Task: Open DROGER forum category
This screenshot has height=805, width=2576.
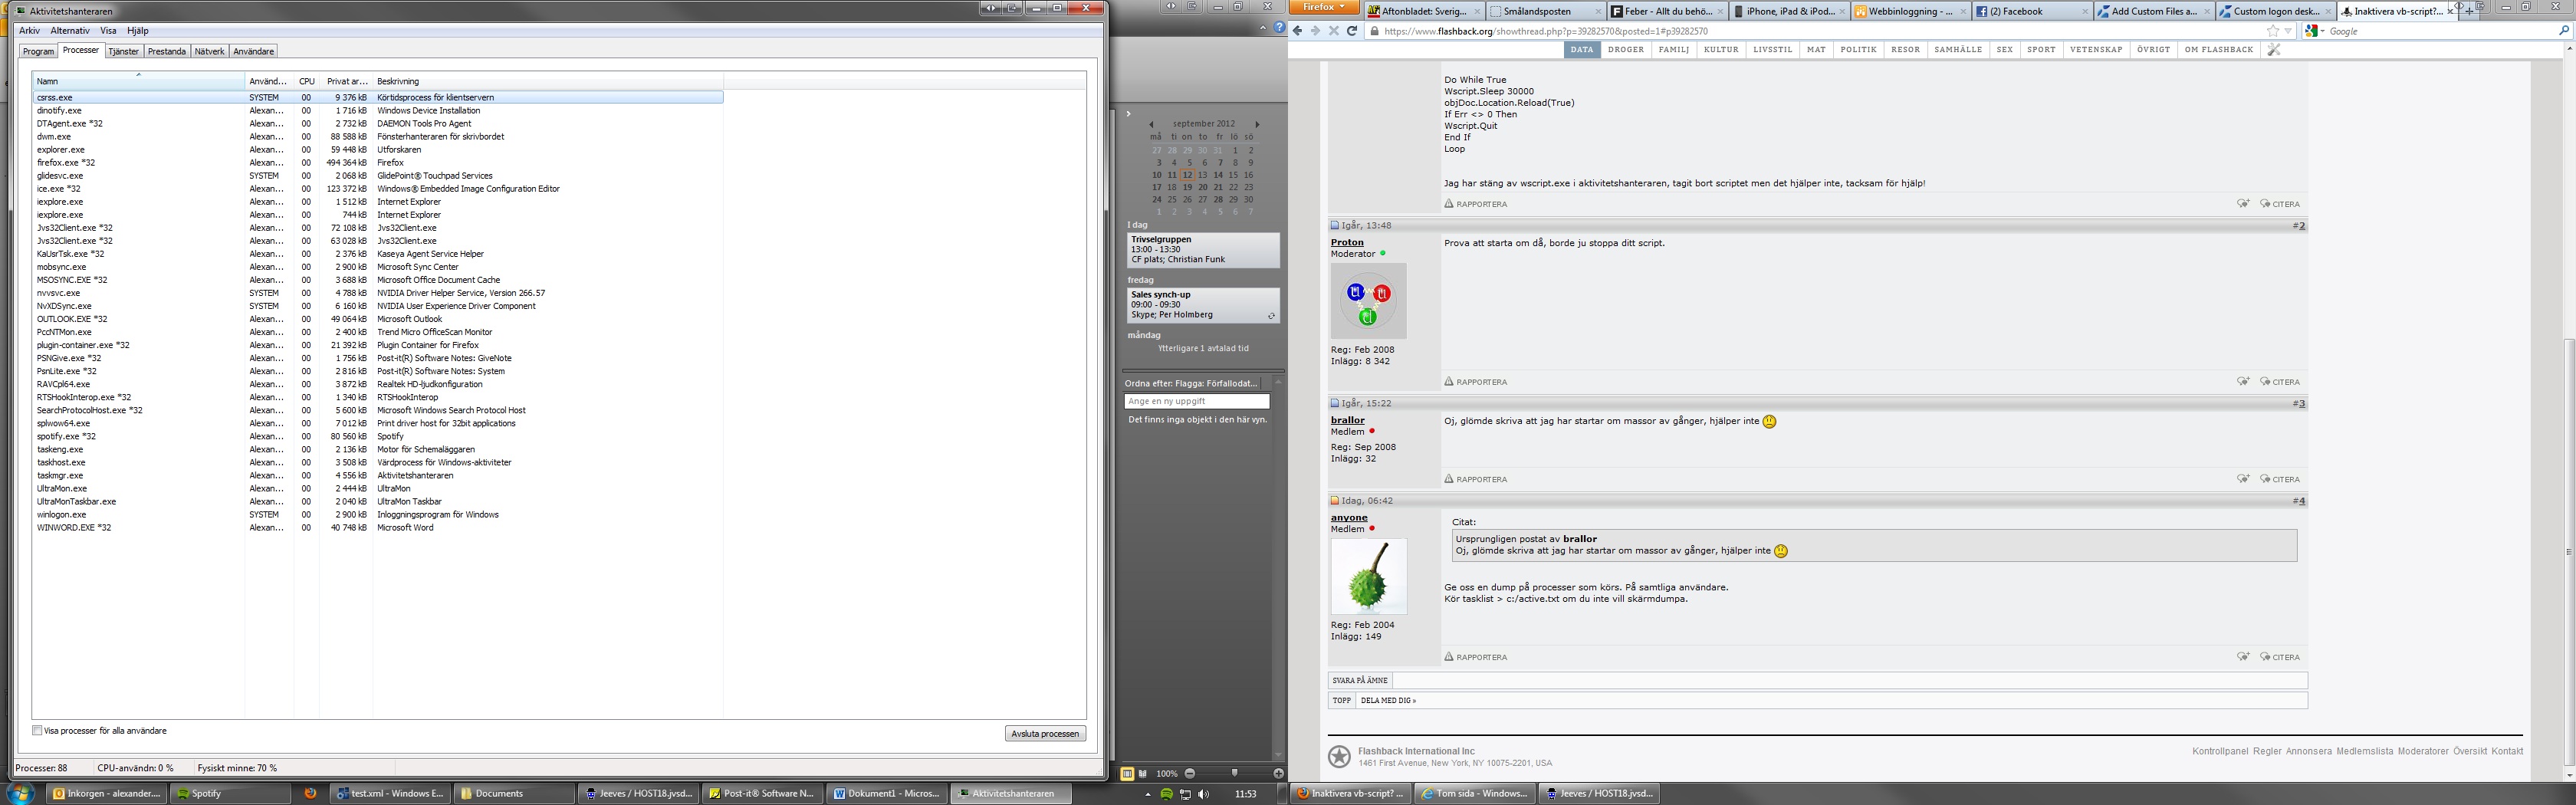Action: 1626,49
